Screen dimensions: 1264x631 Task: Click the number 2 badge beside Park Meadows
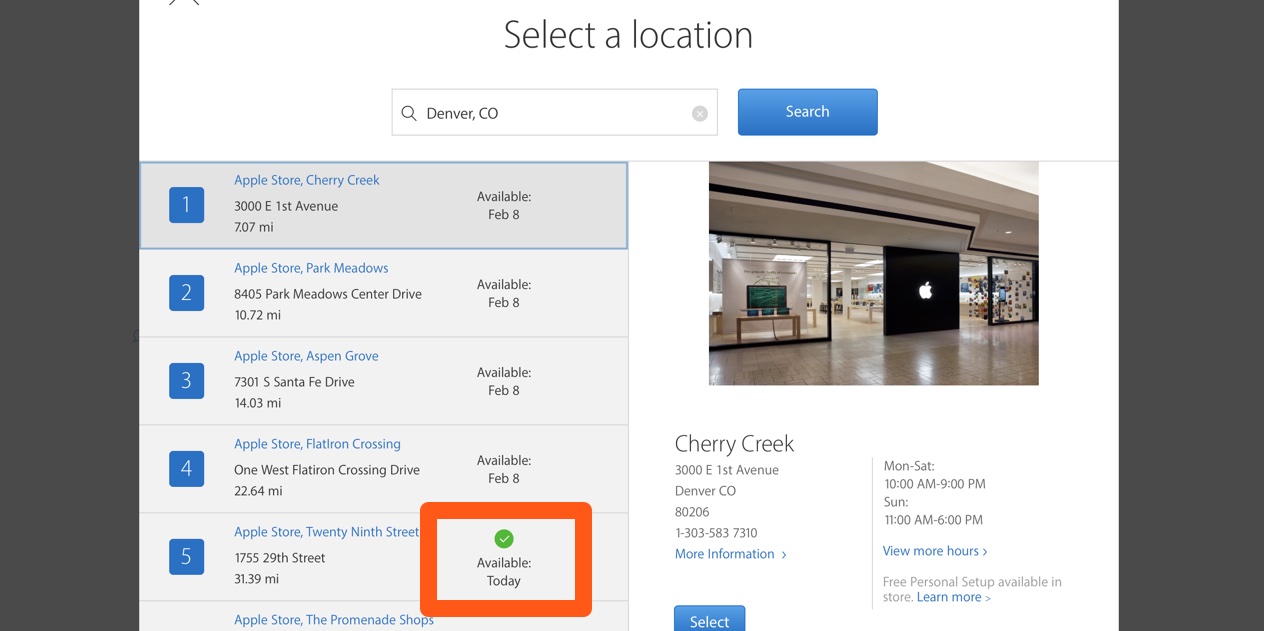pos(186,292)
